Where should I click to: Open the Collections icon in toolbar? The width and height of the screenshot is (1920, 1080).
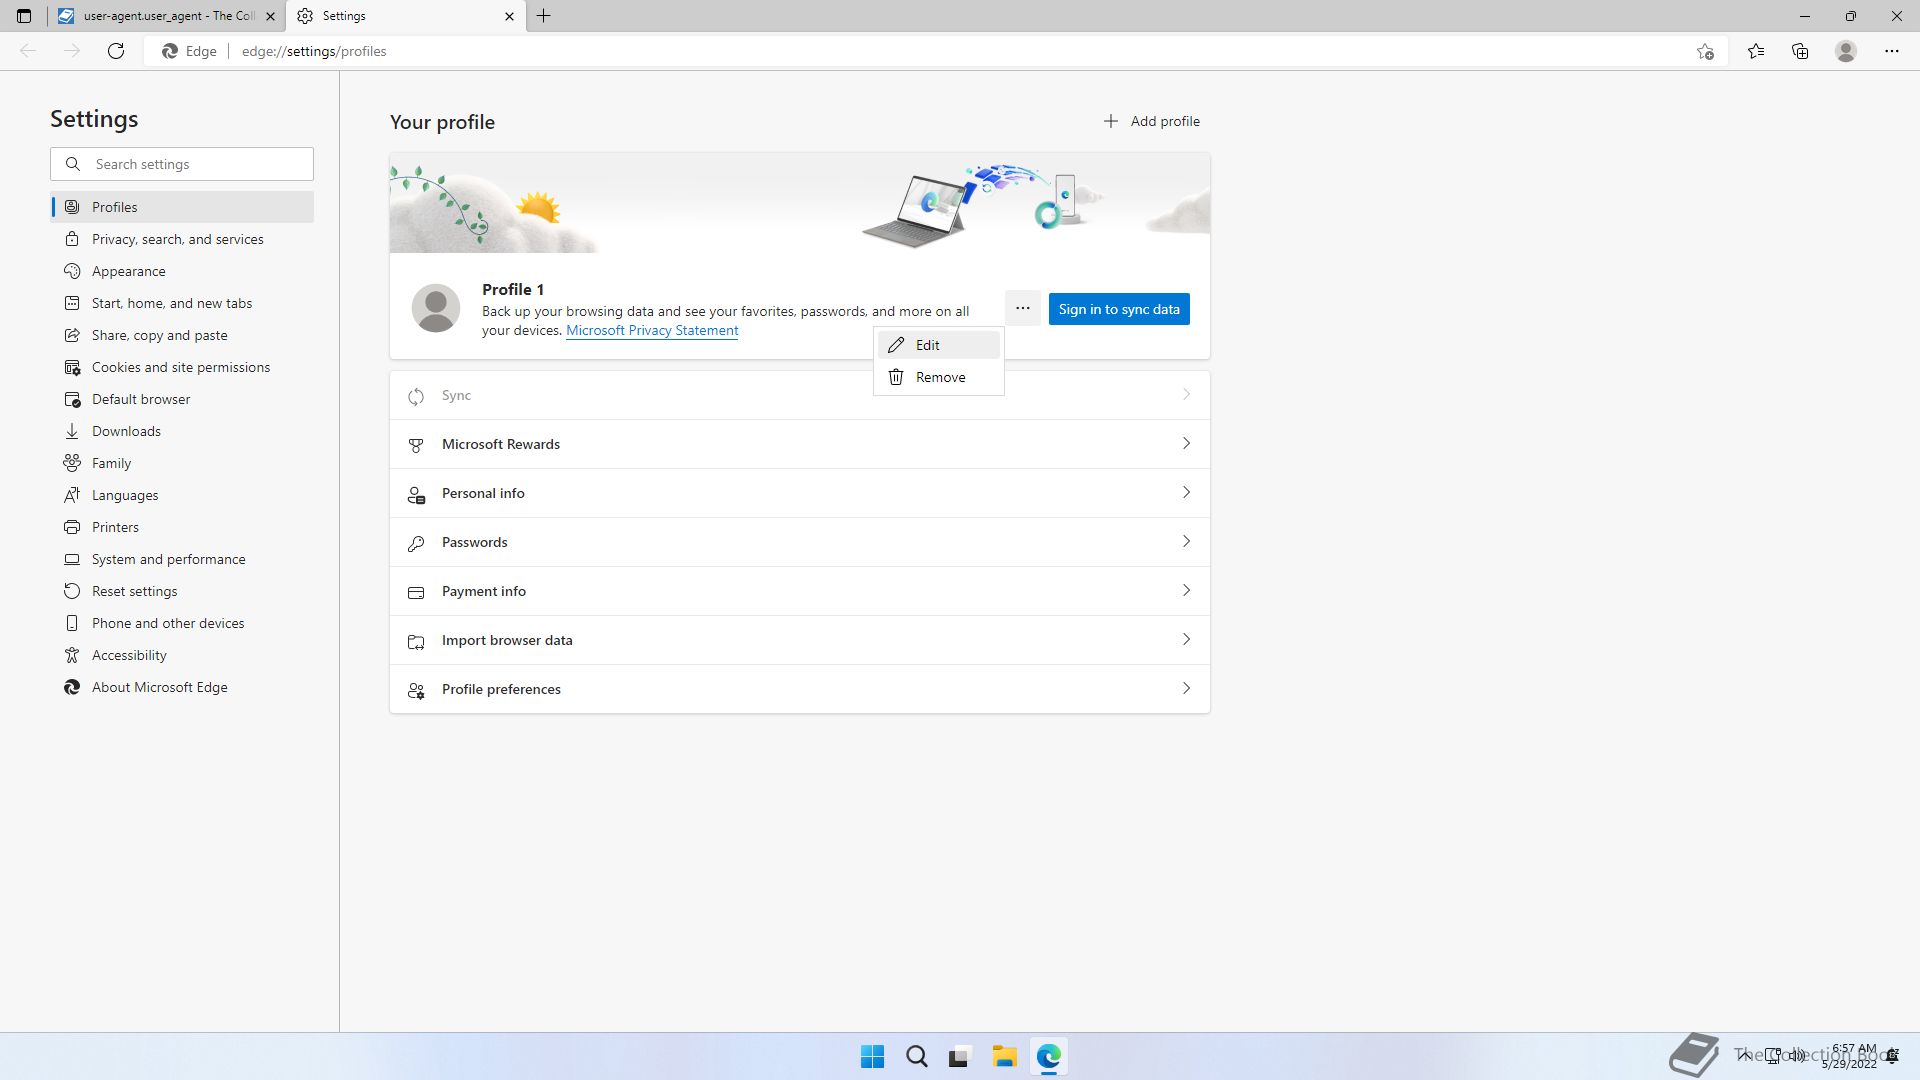tap(1800, 51)
